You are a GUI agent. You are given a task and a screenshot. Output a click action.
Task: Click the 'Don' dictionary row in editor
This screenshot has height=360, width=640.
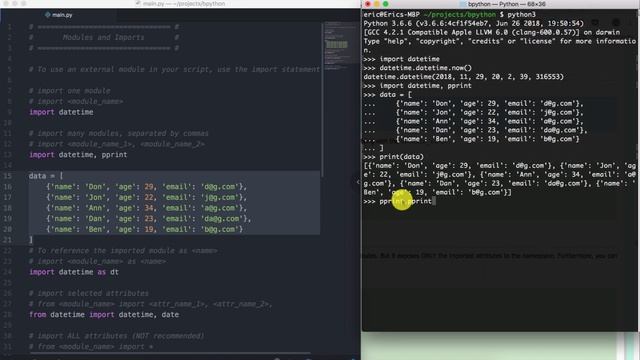[x=147, y=187]
